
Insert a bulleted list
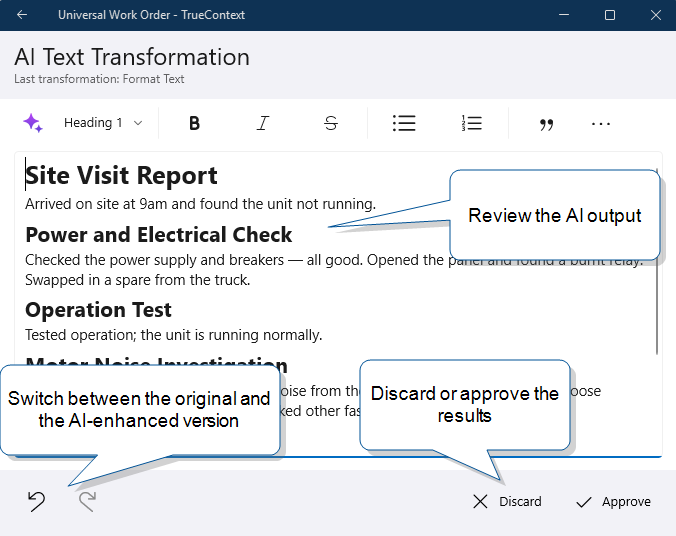pyautogui.click(x=404, y=123)
